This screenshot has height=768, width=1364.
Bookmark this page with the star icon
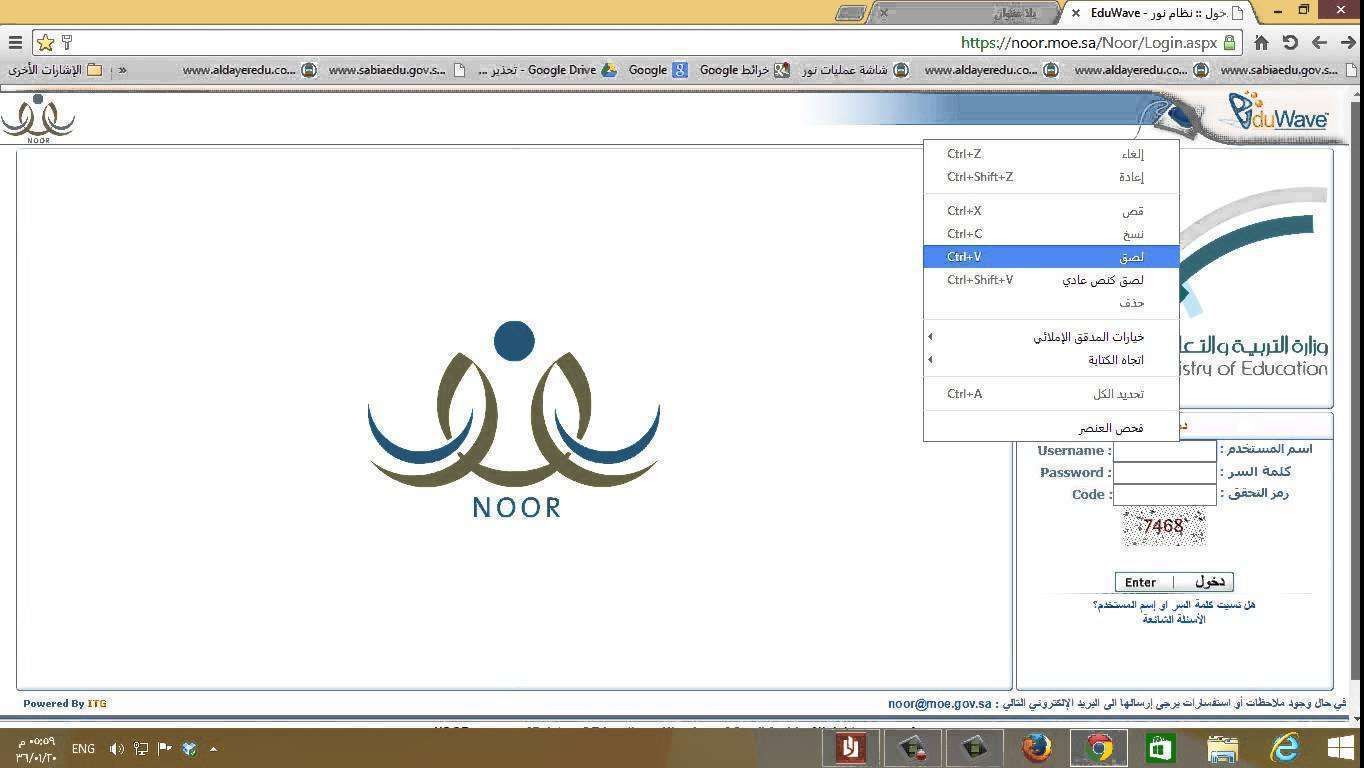(x=45, y=43)
